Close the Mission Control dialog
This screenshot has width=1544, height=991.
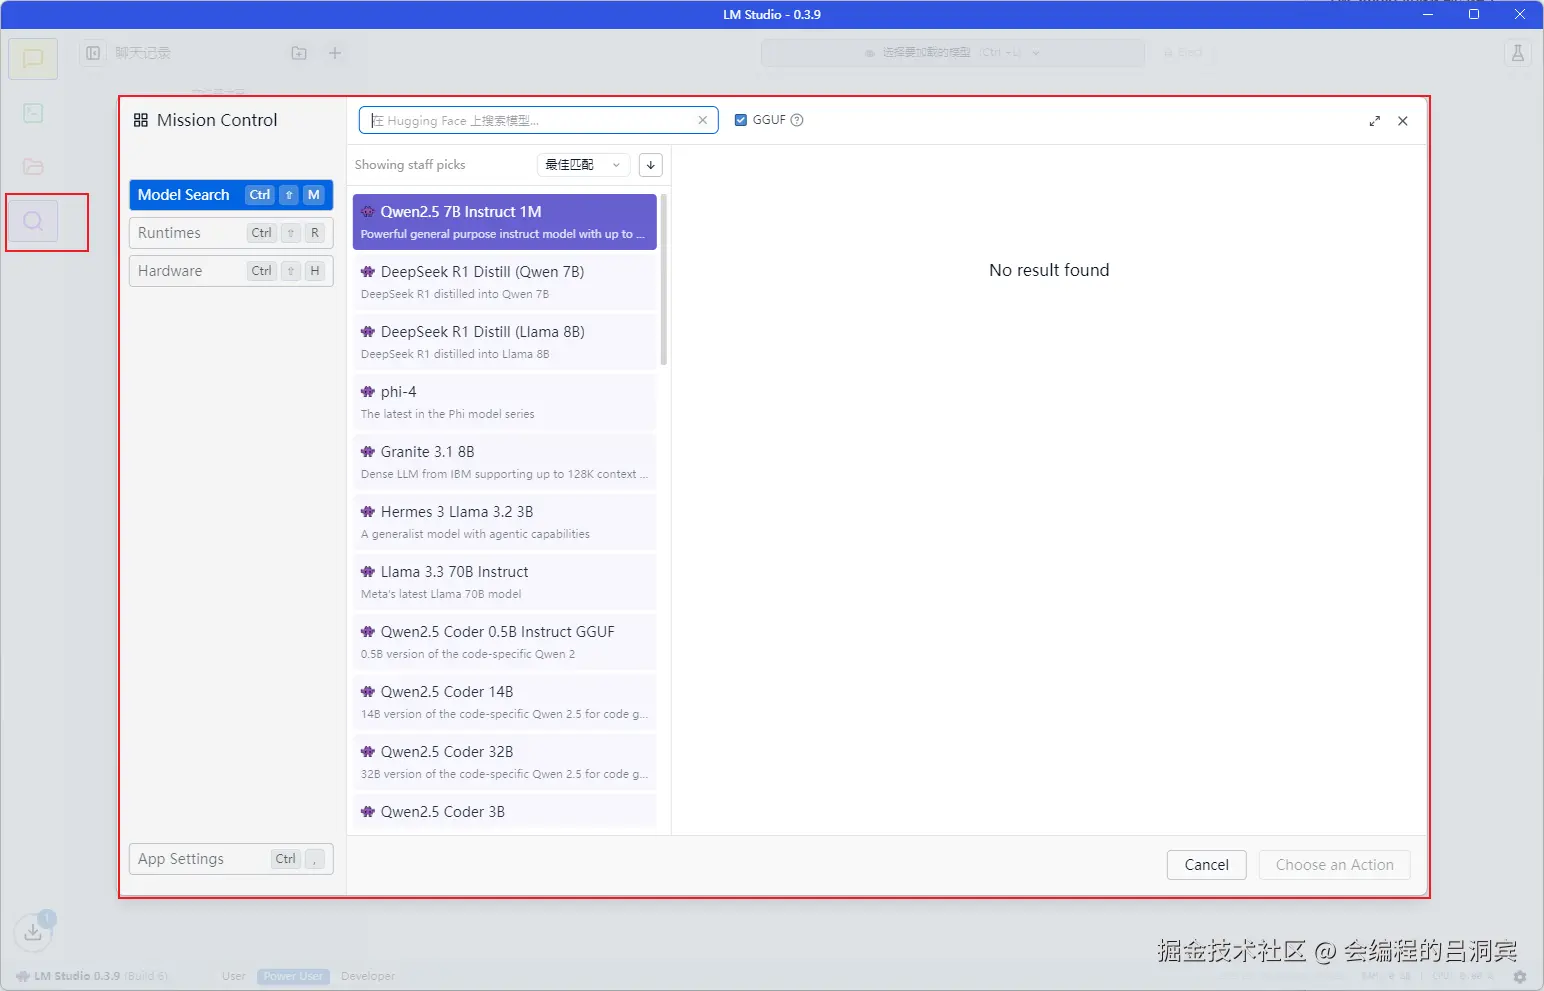tap(1403, 121)
